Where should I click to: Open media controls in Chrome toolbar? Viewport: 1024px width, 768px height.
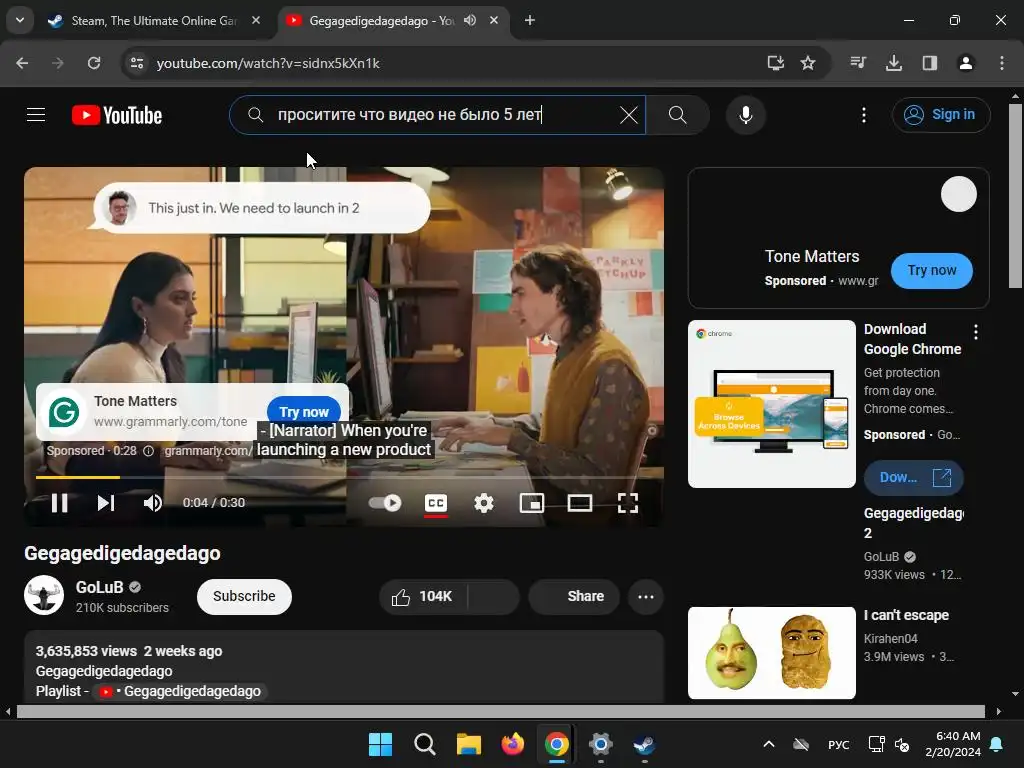(x=858, y=63)
